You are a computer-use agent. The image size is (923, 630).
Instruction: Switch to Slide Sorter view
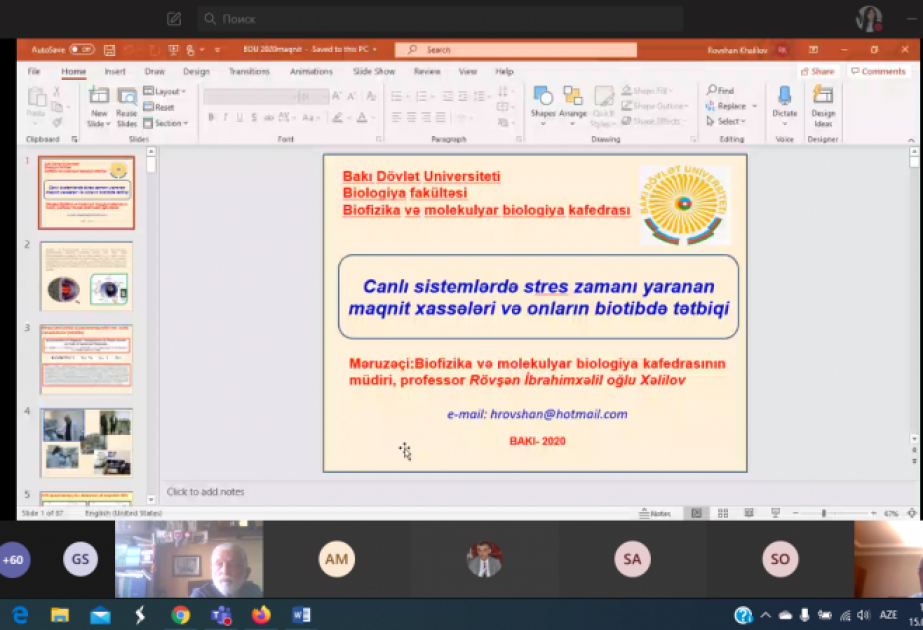click(723, 513)
